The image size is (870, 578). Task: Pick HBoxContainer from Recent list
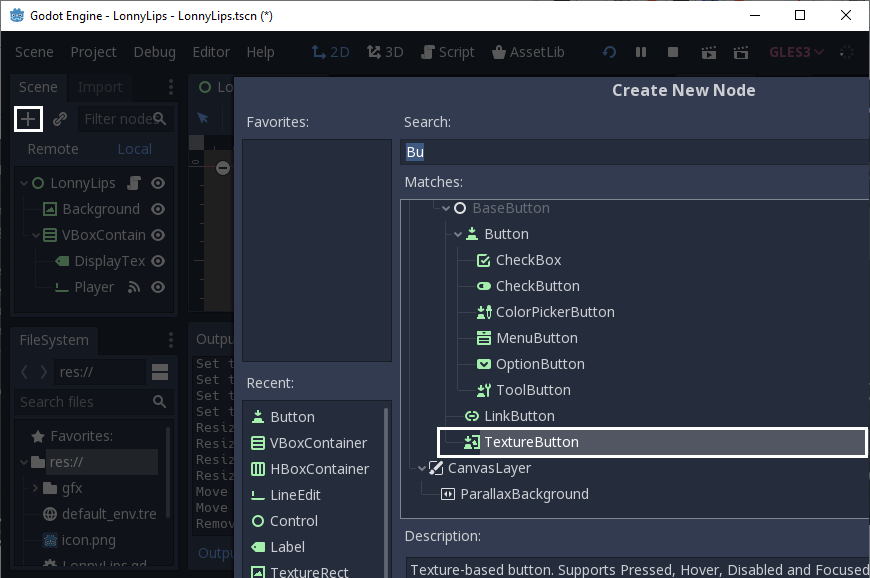coord(311,469)
